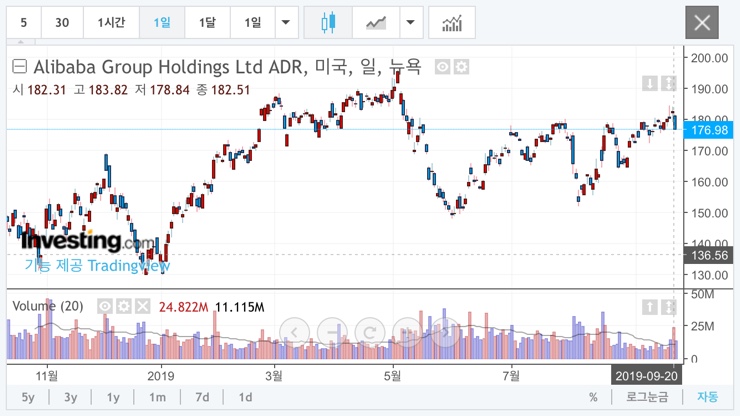Collapse the Alibaba series legend
The width and height of the screenshot is (740, 416).
tap(19, 67)
